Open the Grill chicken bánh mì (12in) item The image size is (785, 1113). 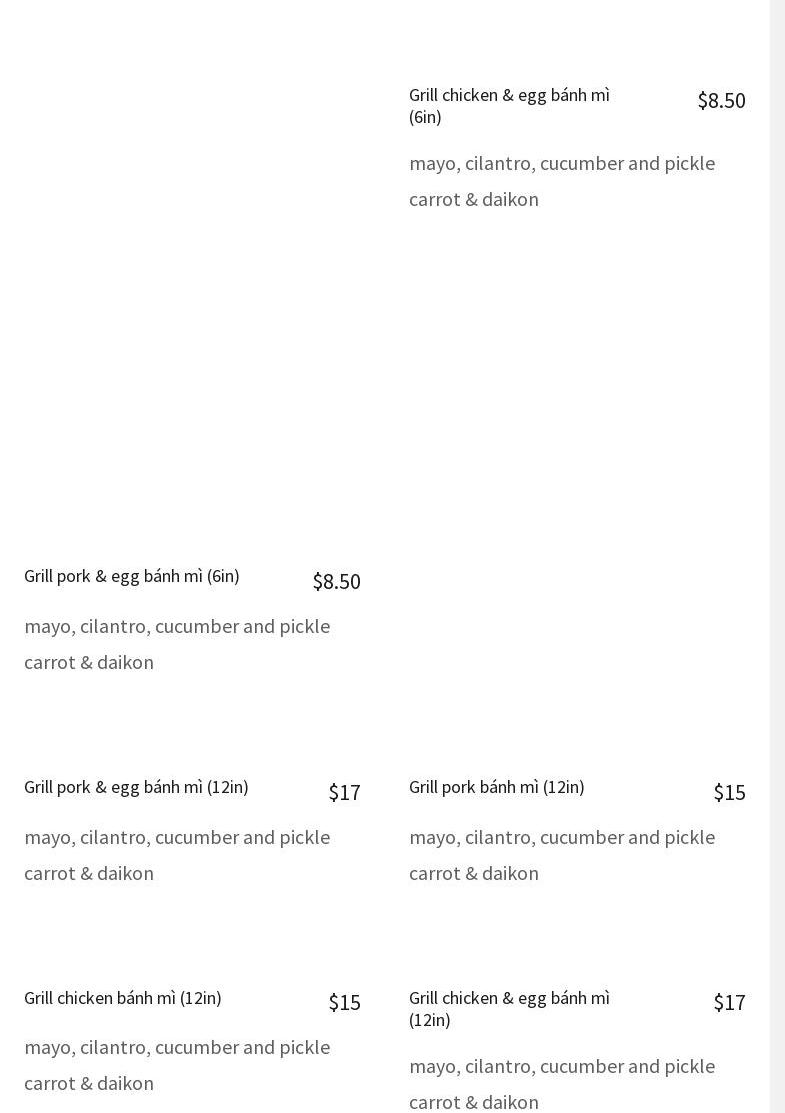[123, 998]
